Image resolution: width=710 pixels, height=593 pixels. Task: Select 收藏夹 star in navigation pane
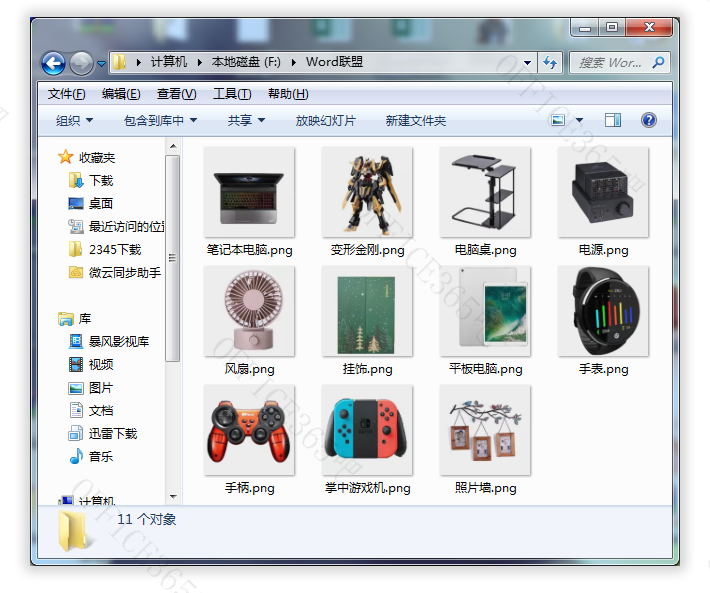(x=87, y=158)
